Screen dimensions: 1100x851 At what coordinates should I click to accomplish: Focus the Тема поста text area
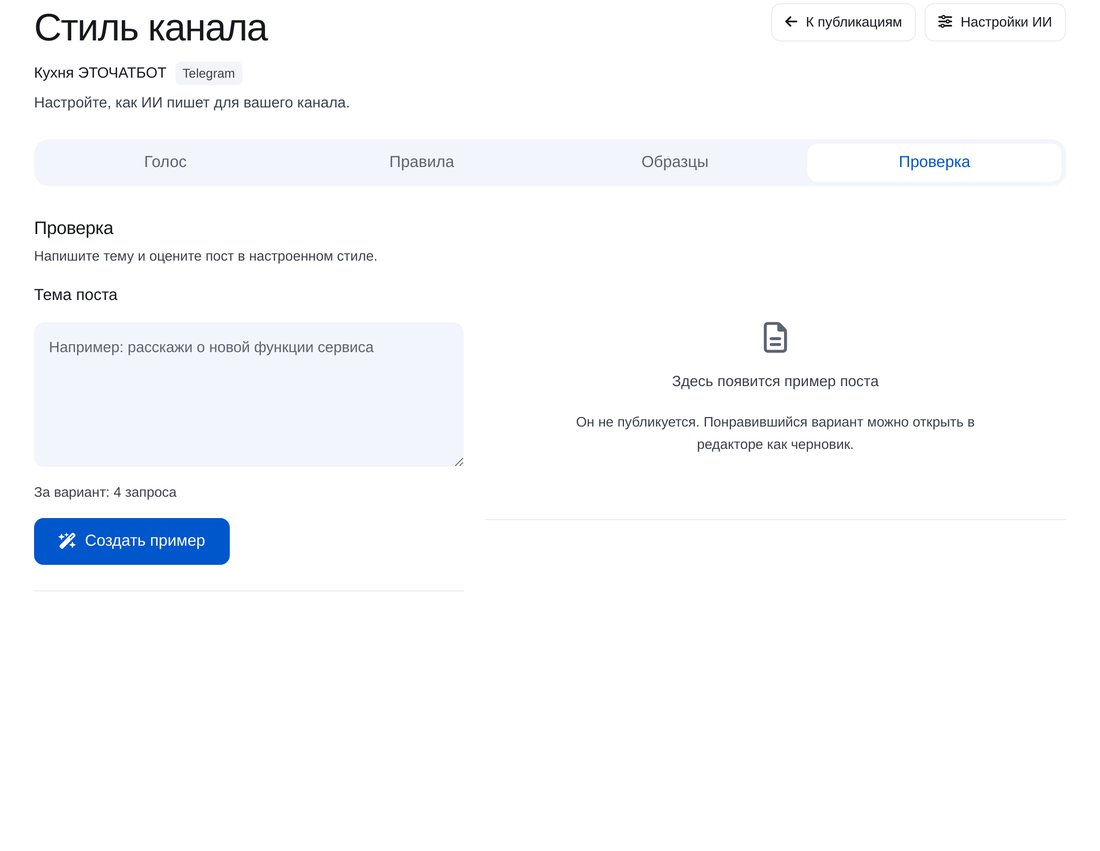click(249, 394)
